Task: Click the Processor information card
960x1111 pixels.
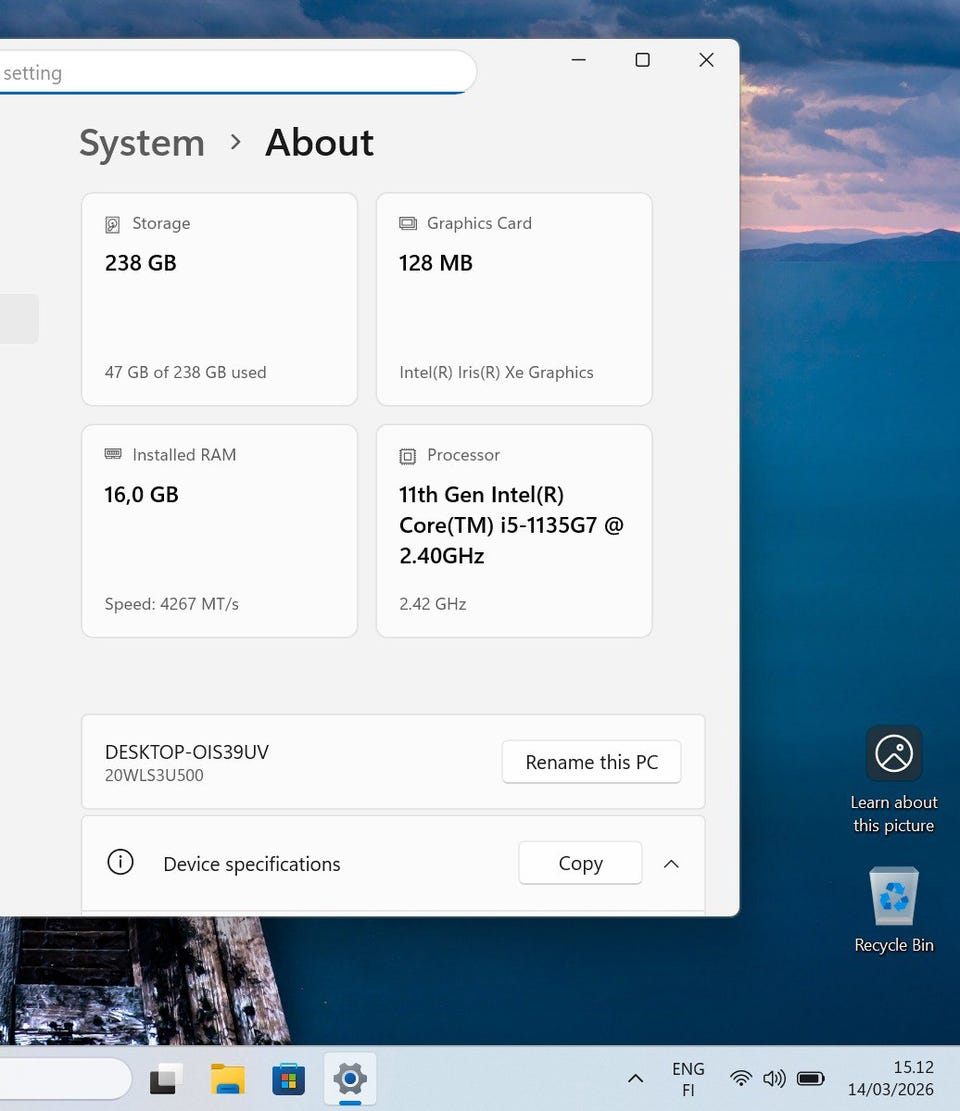Action: pos(514,531)
